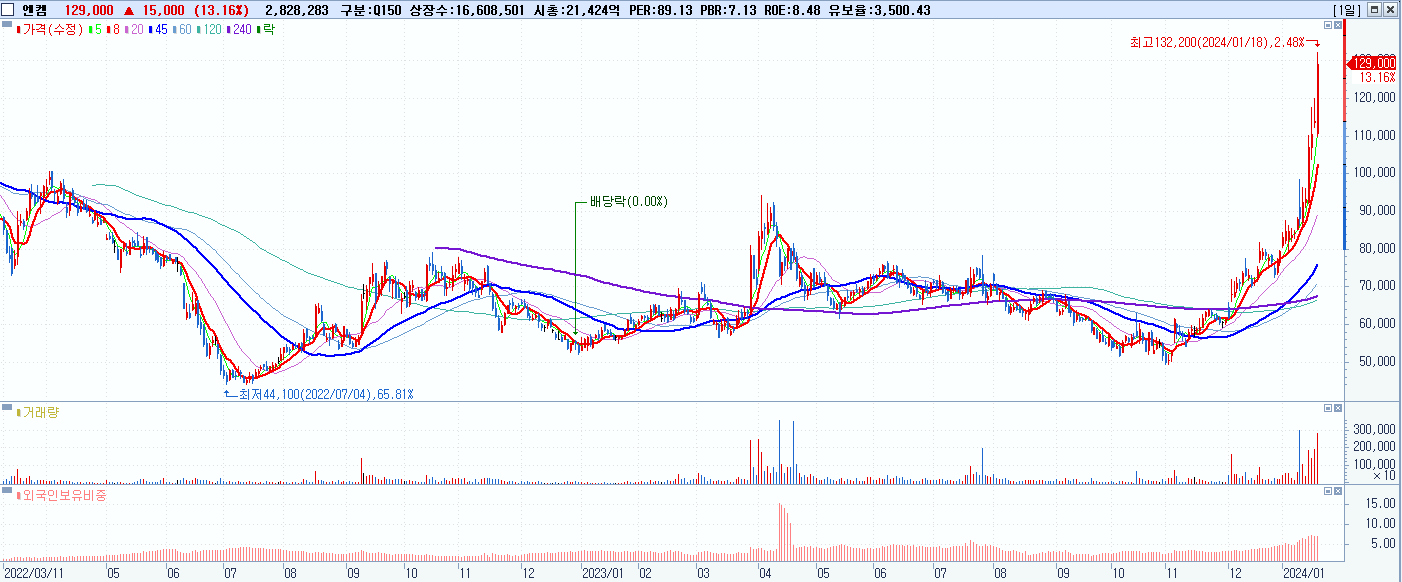Click the ×10 volume scale label

tap(1384, 476)
